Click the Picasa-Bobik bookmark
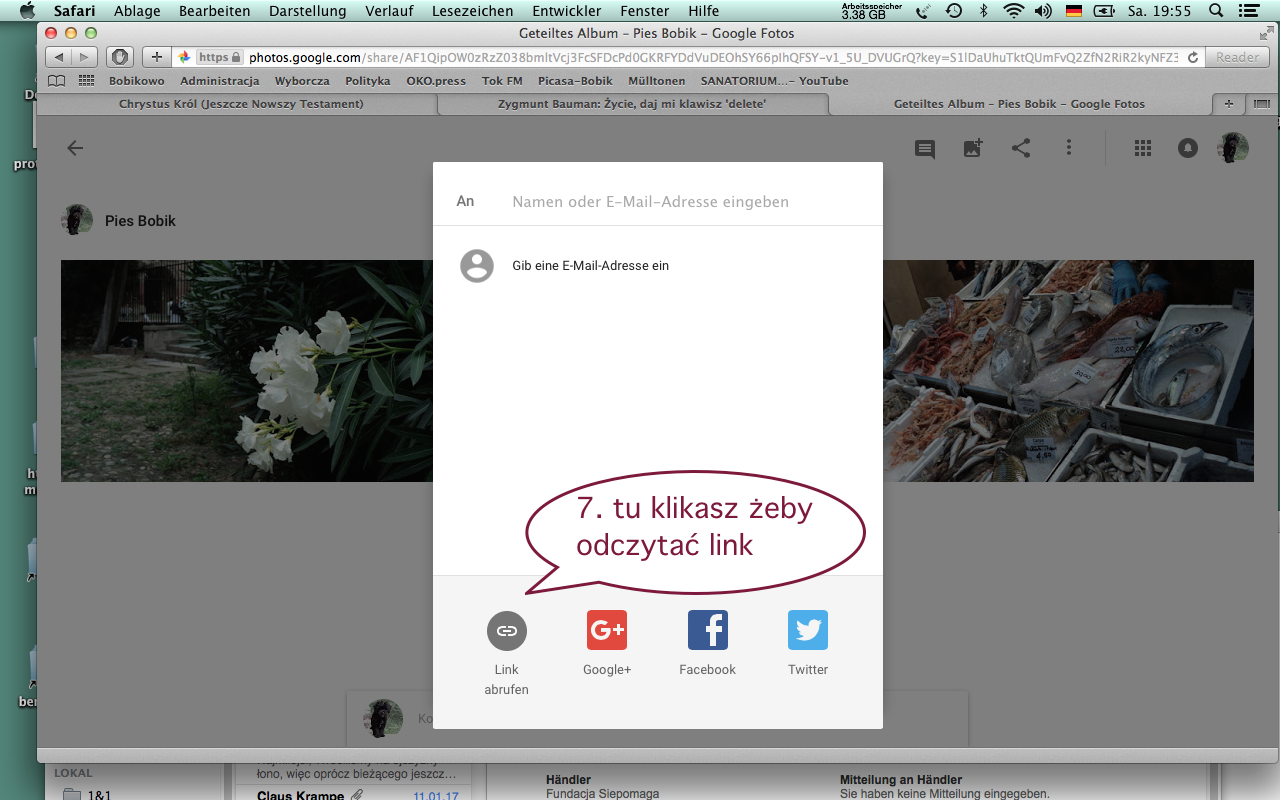 tap(574, 81)
